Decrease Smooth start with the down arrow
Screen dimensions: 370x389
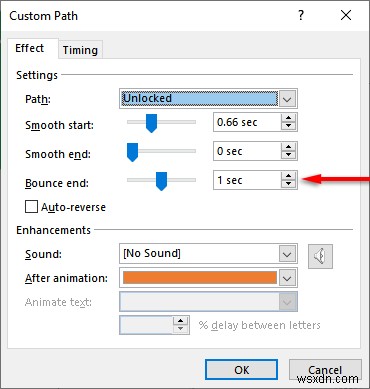tap(288, 126)
